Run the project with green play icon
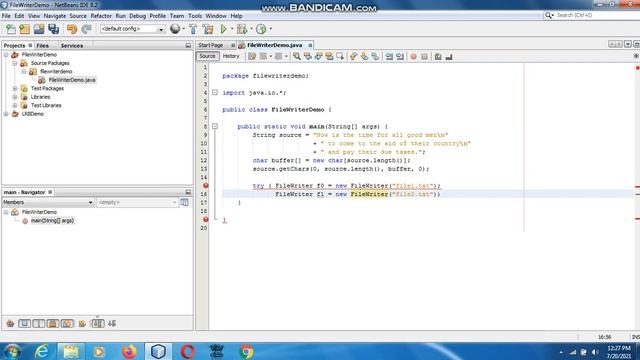The image size is (640, 360). pos(223,29)
